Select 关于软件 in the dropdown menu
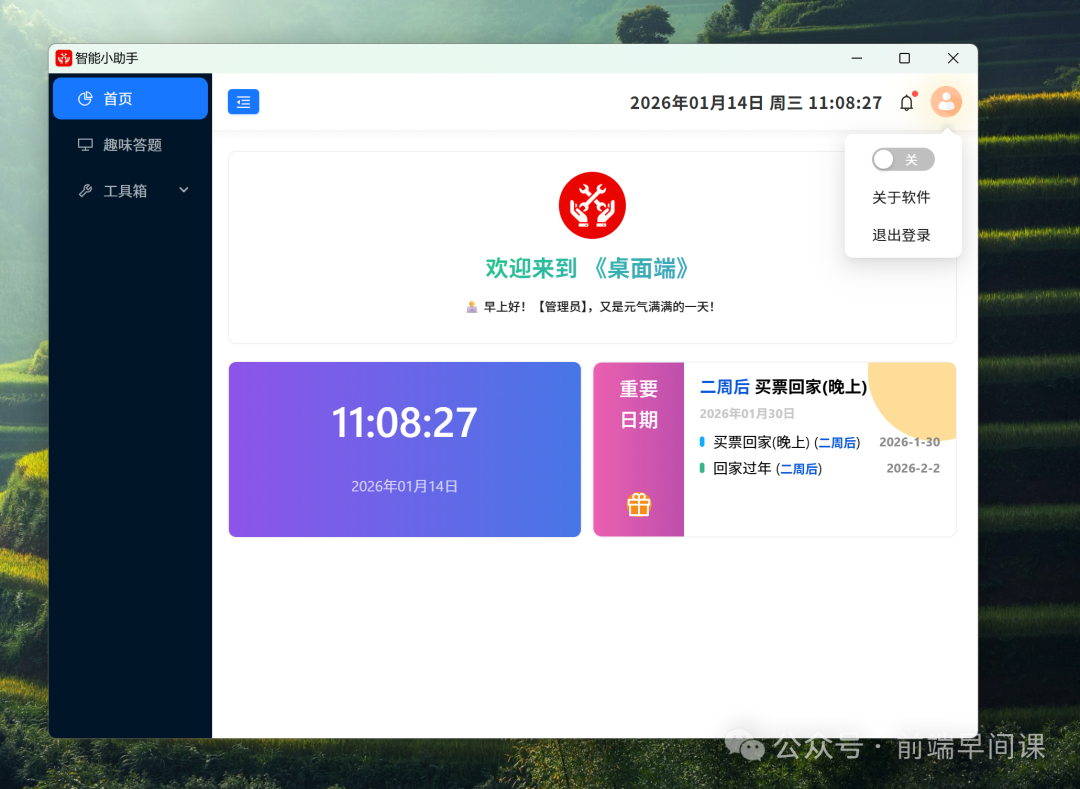This screenshot has width=1080, height=789. click(901, 198)
